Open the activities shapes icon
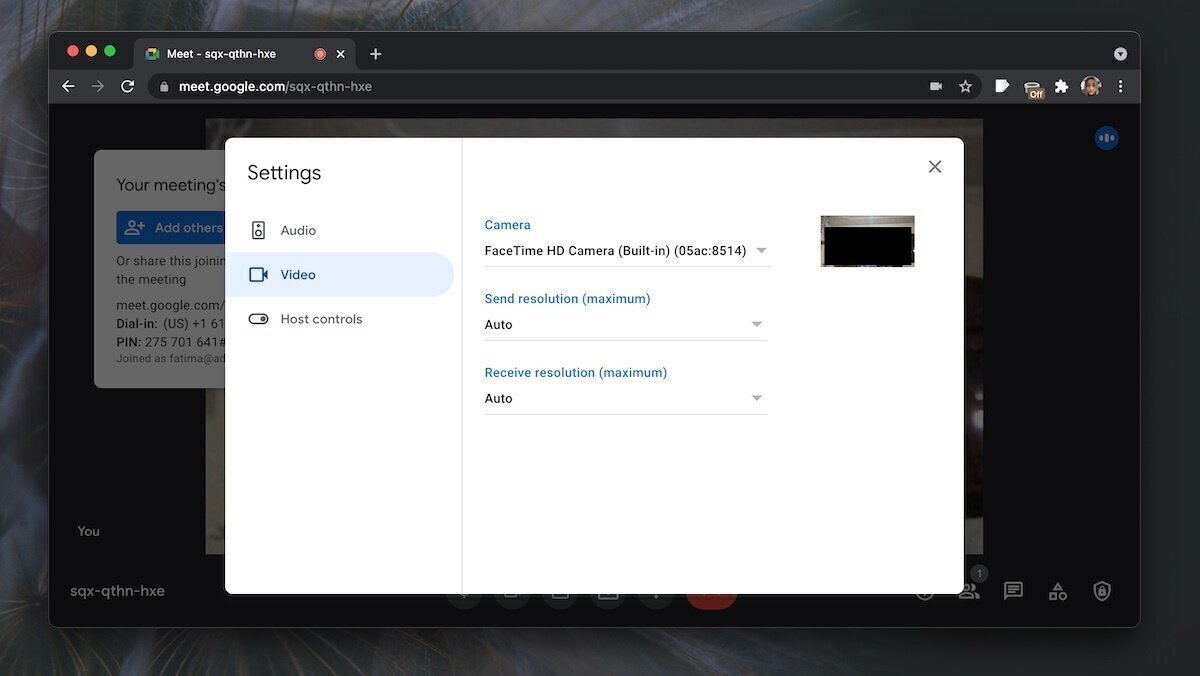This screenshot has height=676, width=1200. click(x=1057, y=591)
